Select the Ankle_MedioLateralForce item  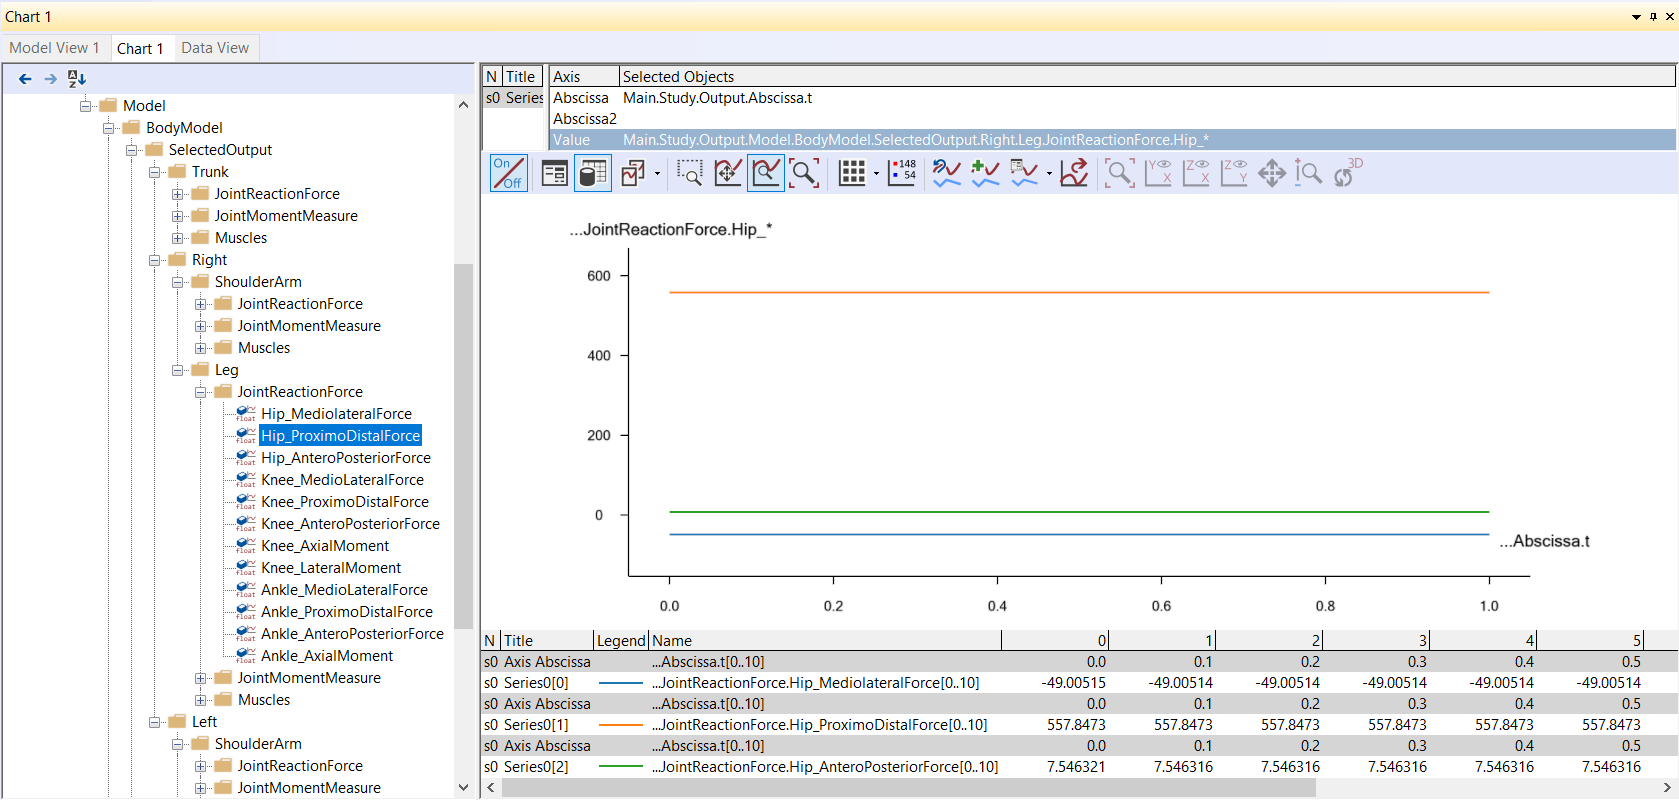[344, 590]
